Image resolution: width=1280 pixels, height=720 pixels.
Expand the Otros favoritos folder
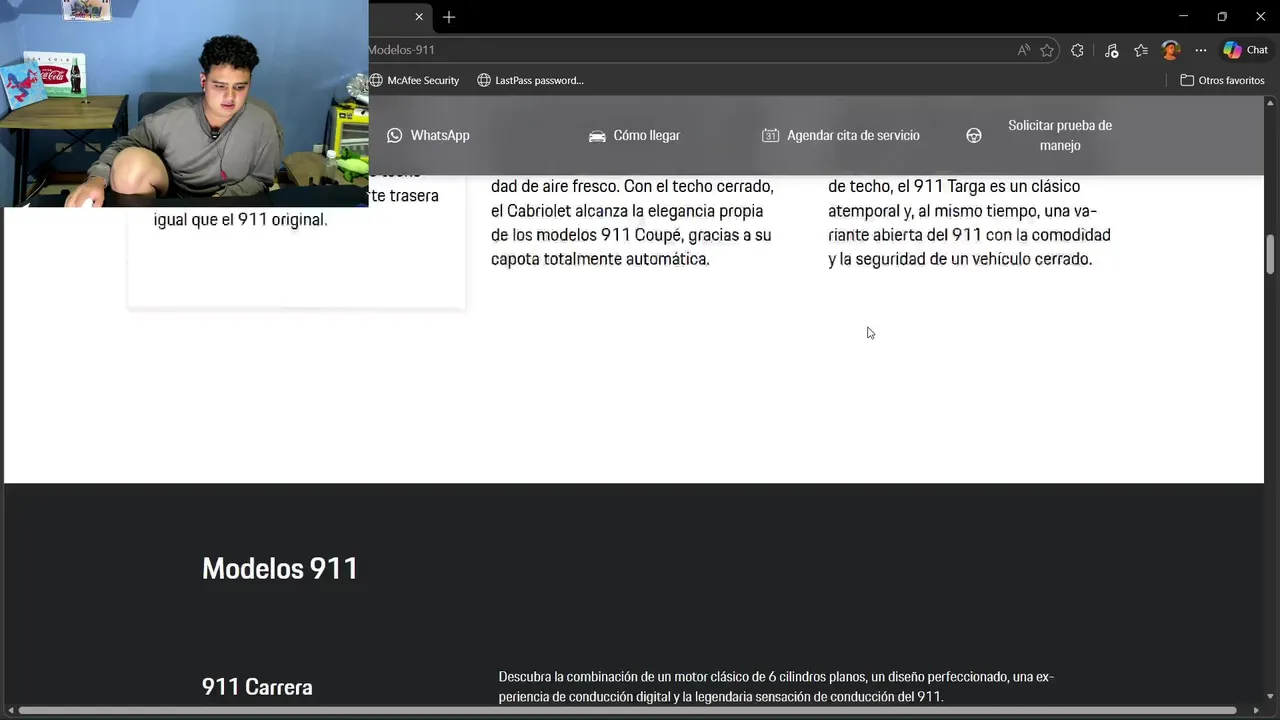(1222, 80)
